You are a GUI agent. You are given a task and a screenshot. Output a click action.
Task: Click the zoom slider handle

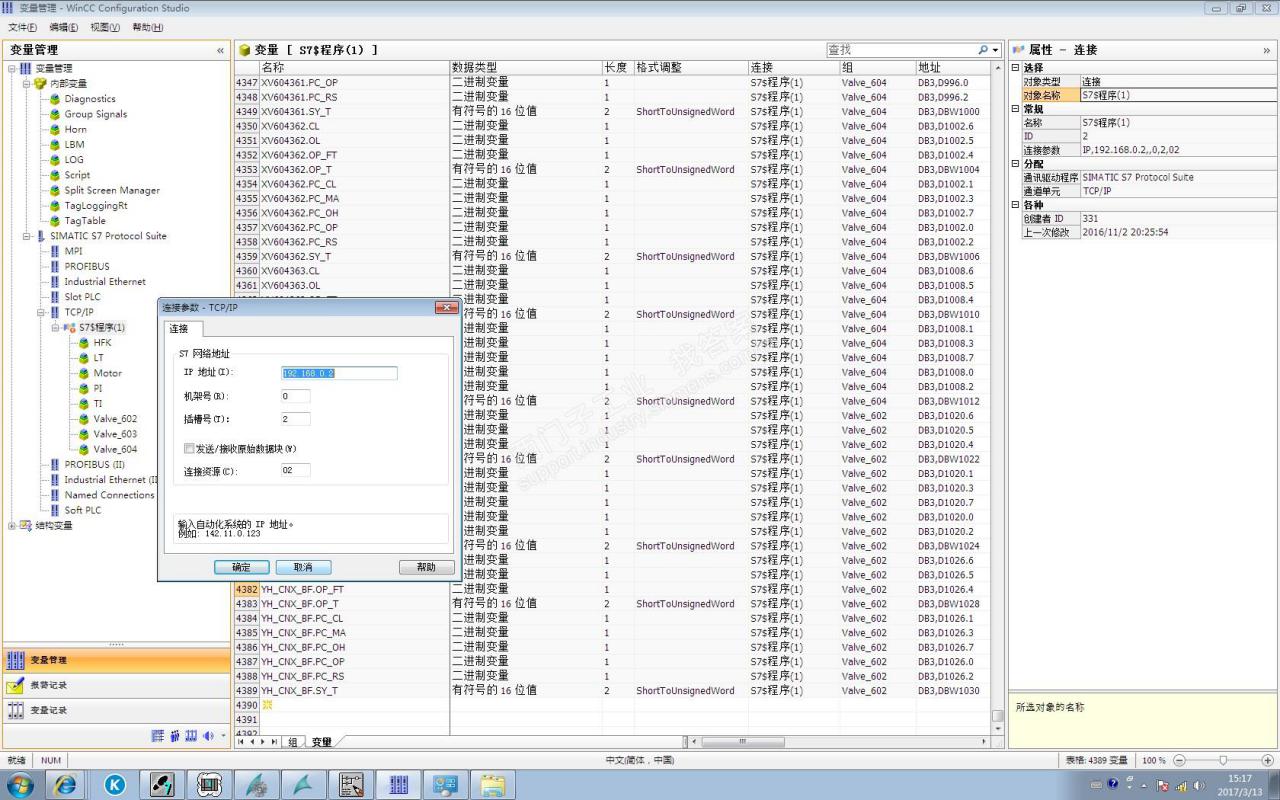pyautogui.click(x=1223, y=761)
